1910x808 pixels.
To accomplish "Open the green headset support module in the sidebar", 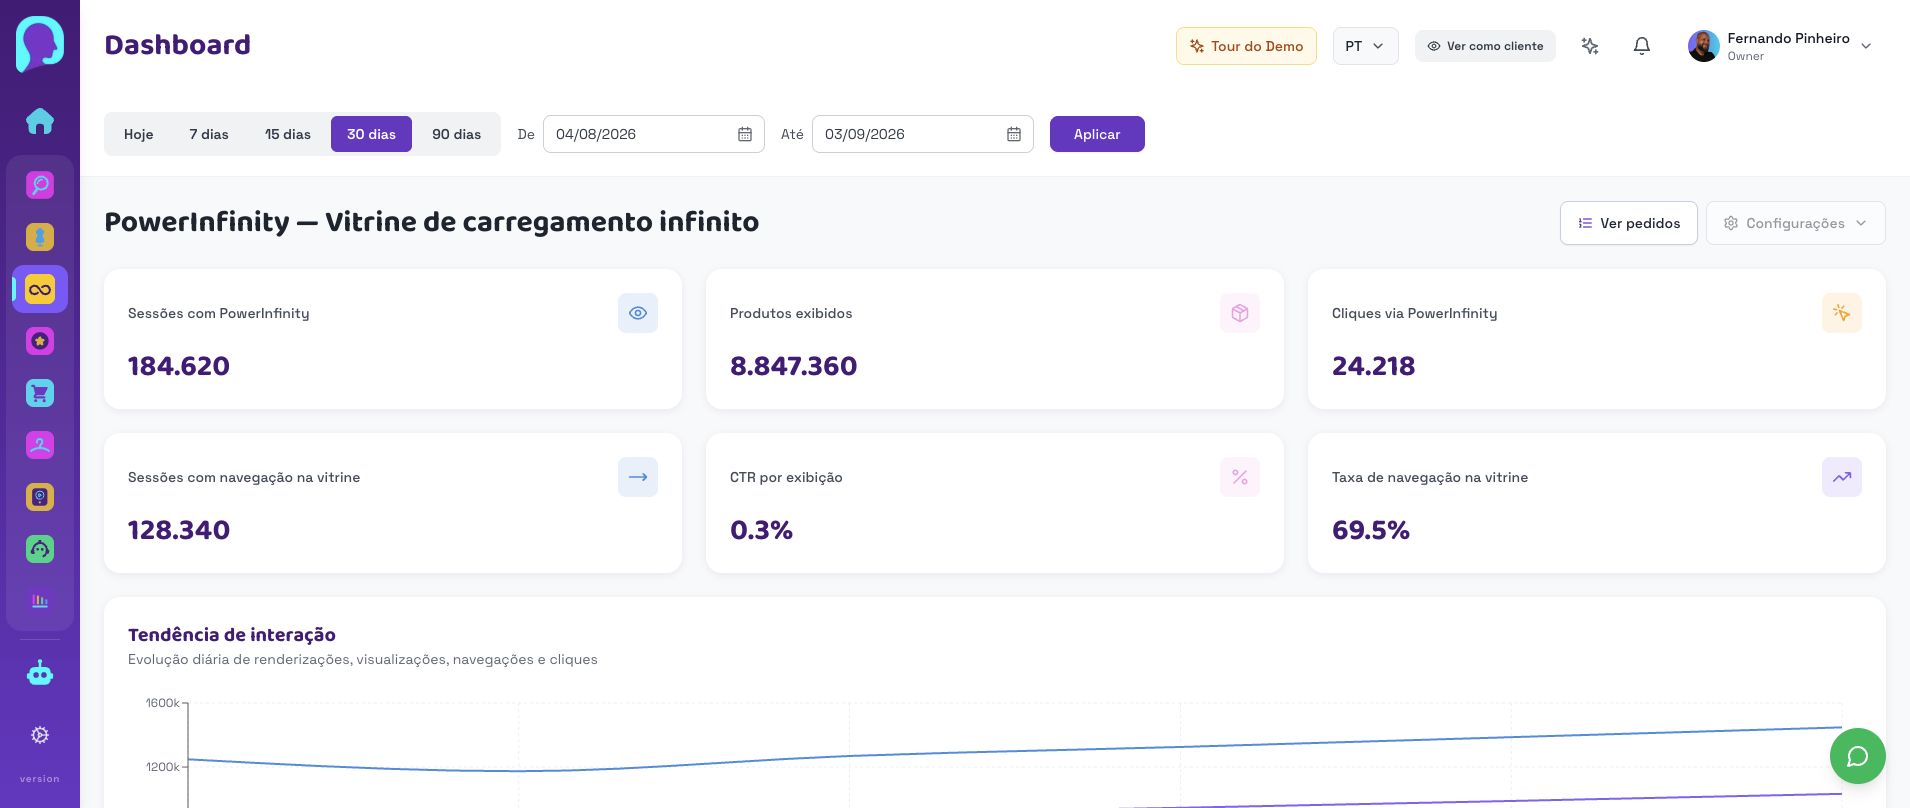I will point(40,549).
